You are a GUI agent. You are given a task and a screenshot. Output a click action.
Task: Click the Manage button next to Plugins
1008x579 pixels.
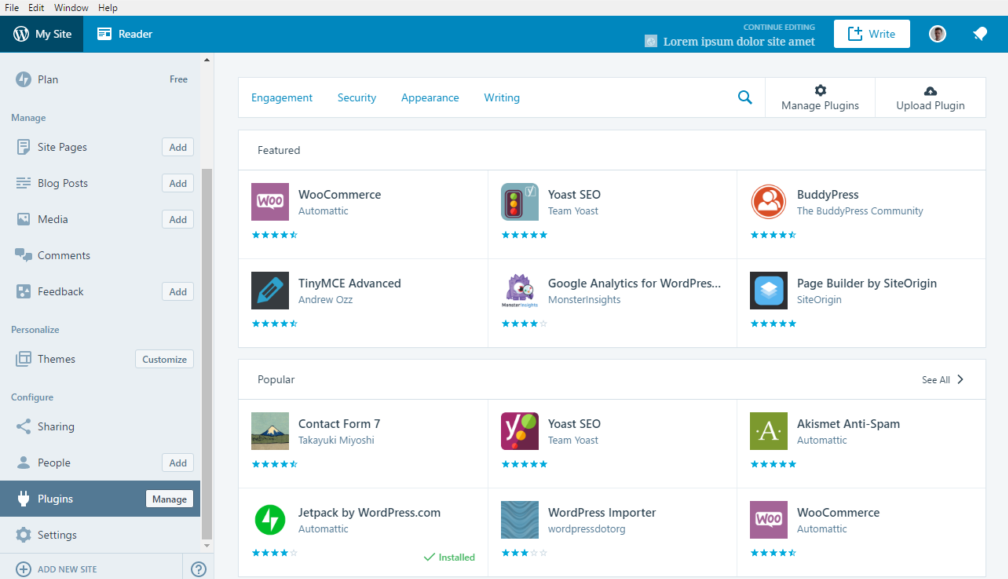pos(169,499)
